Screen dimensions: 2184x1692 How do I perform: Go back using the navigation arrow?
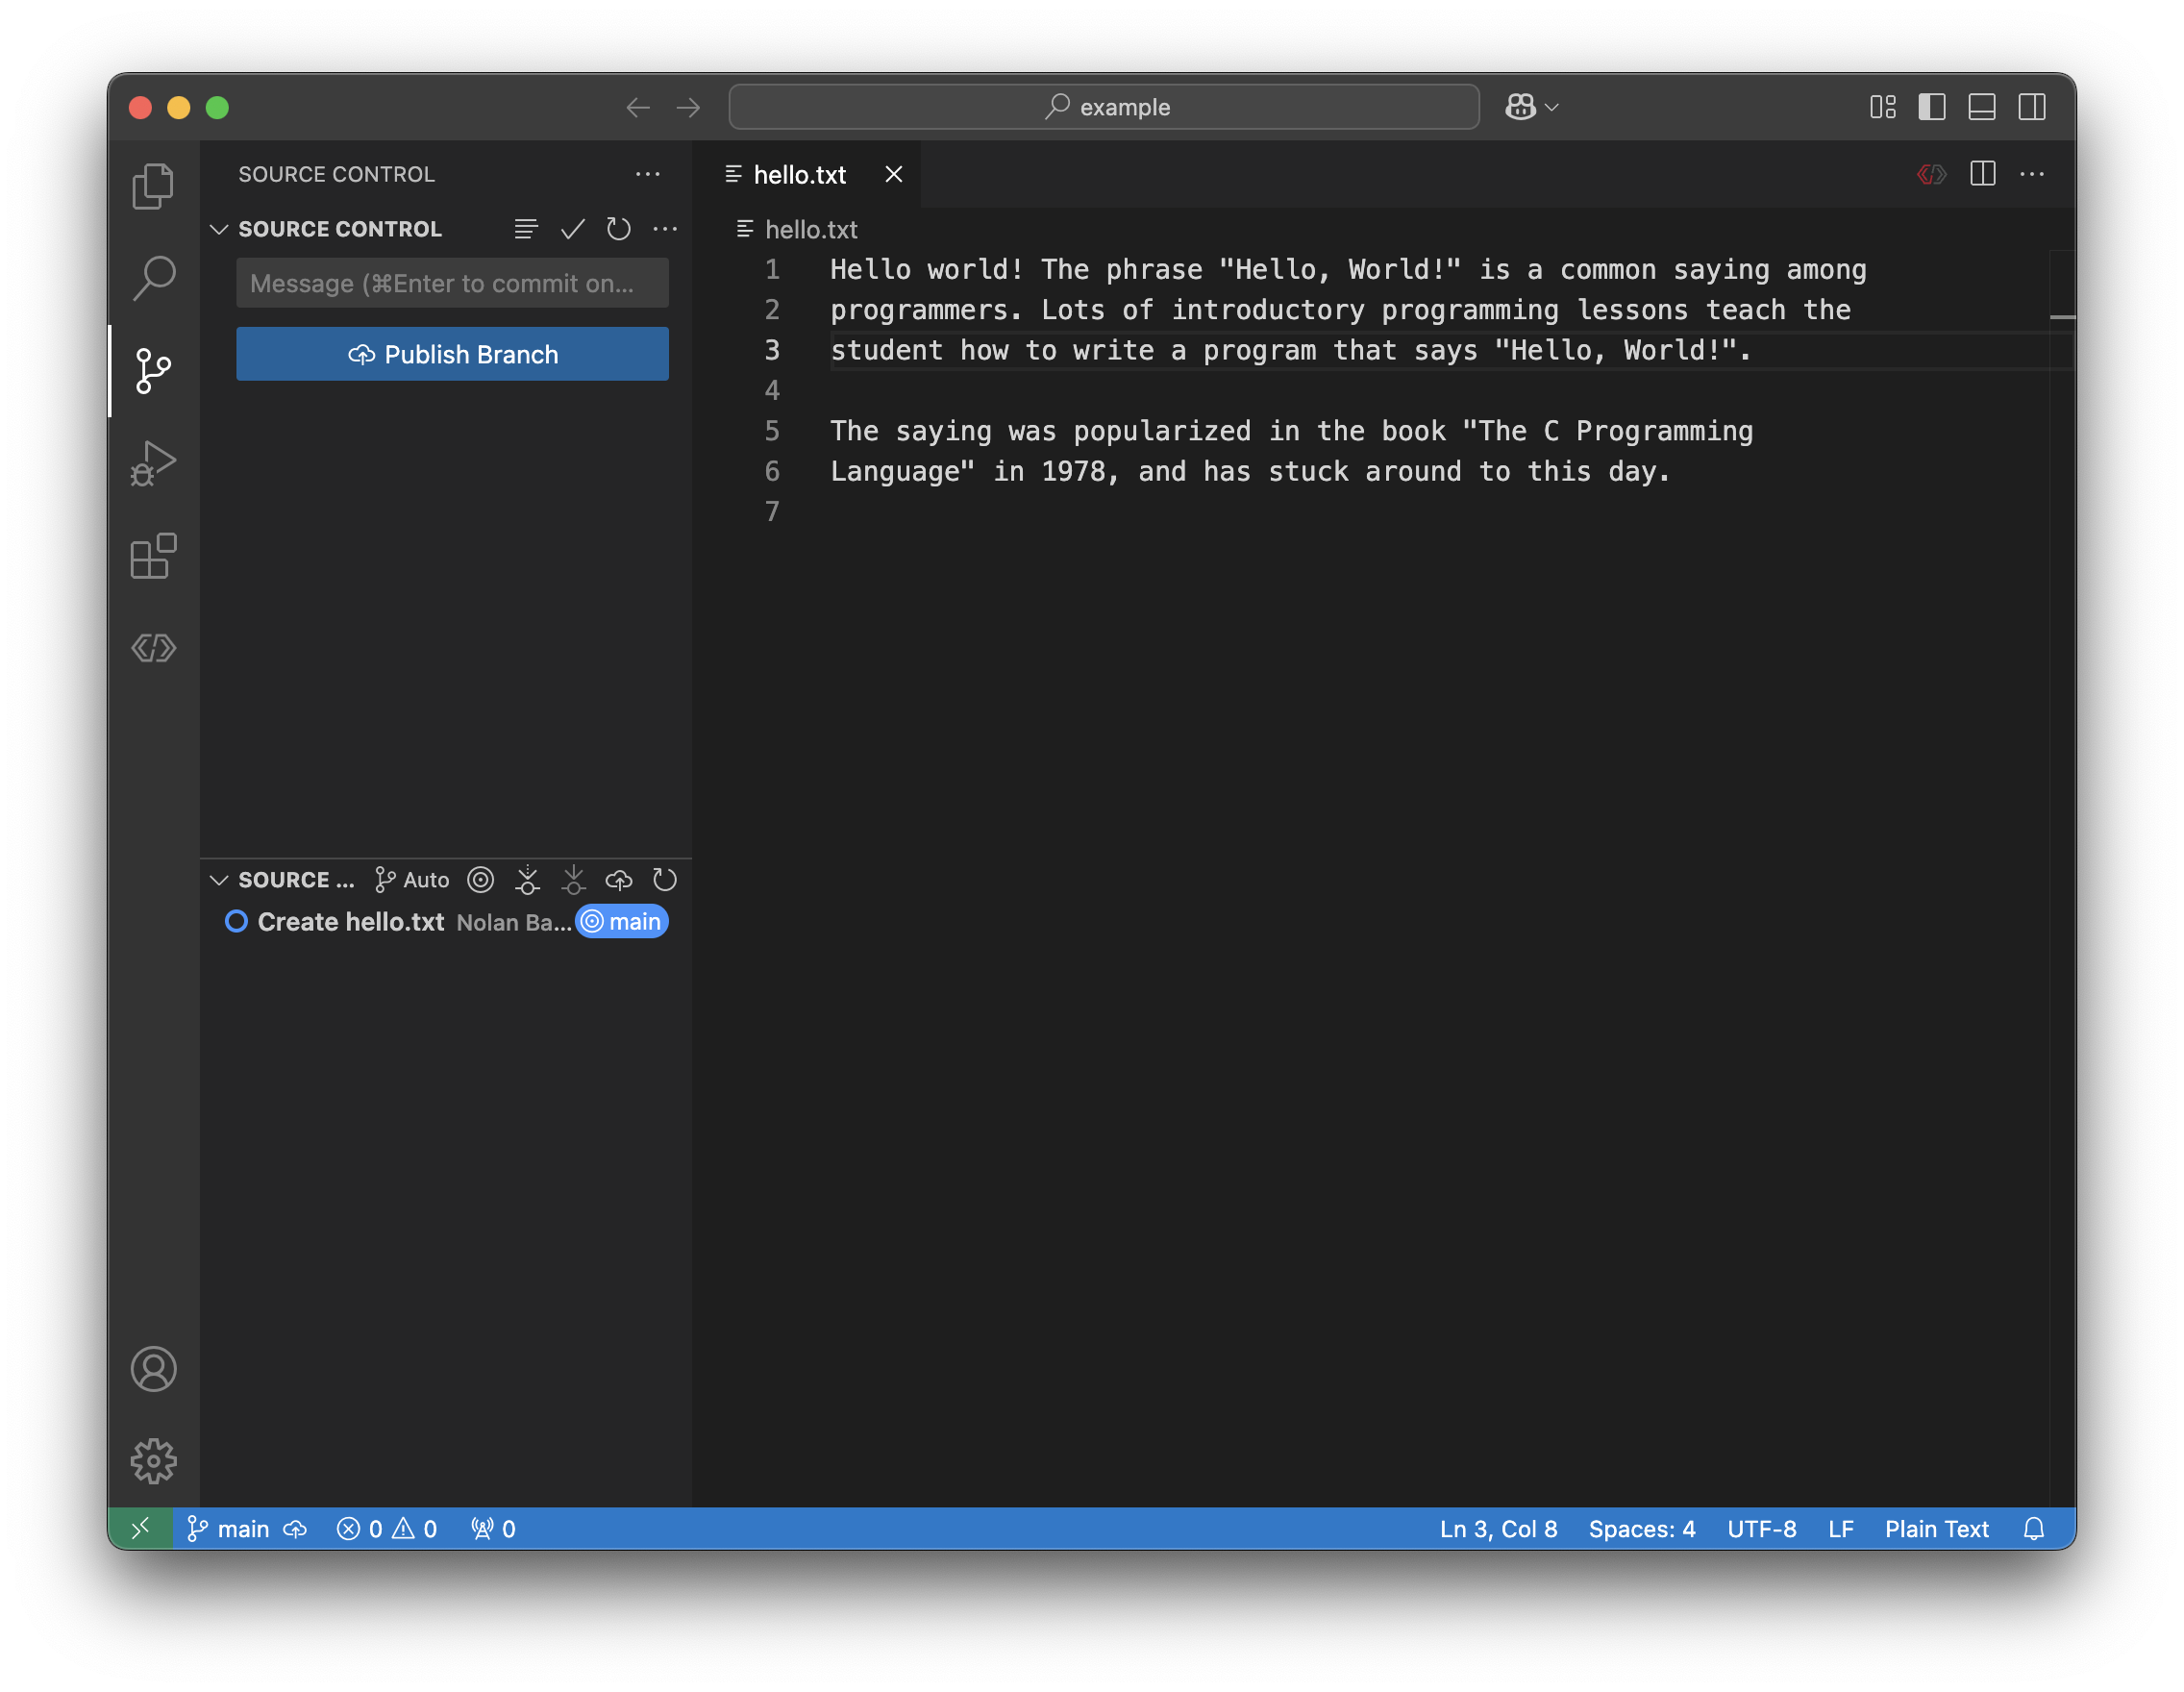click(638, 107)
